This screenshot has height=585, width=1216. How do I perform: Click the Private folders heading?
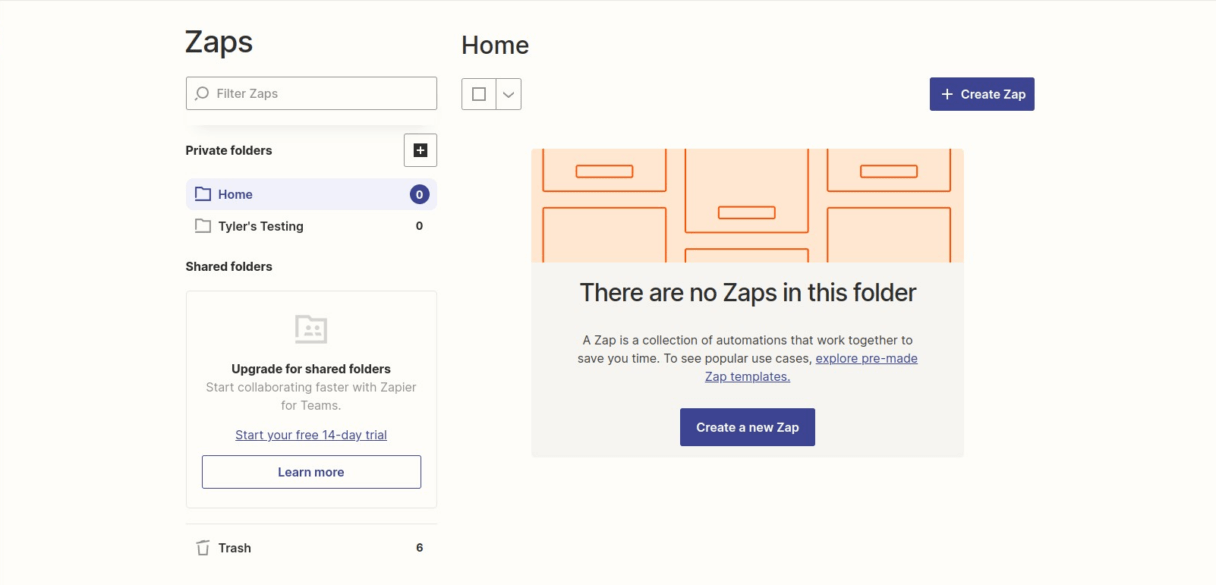tap(229, 150)
